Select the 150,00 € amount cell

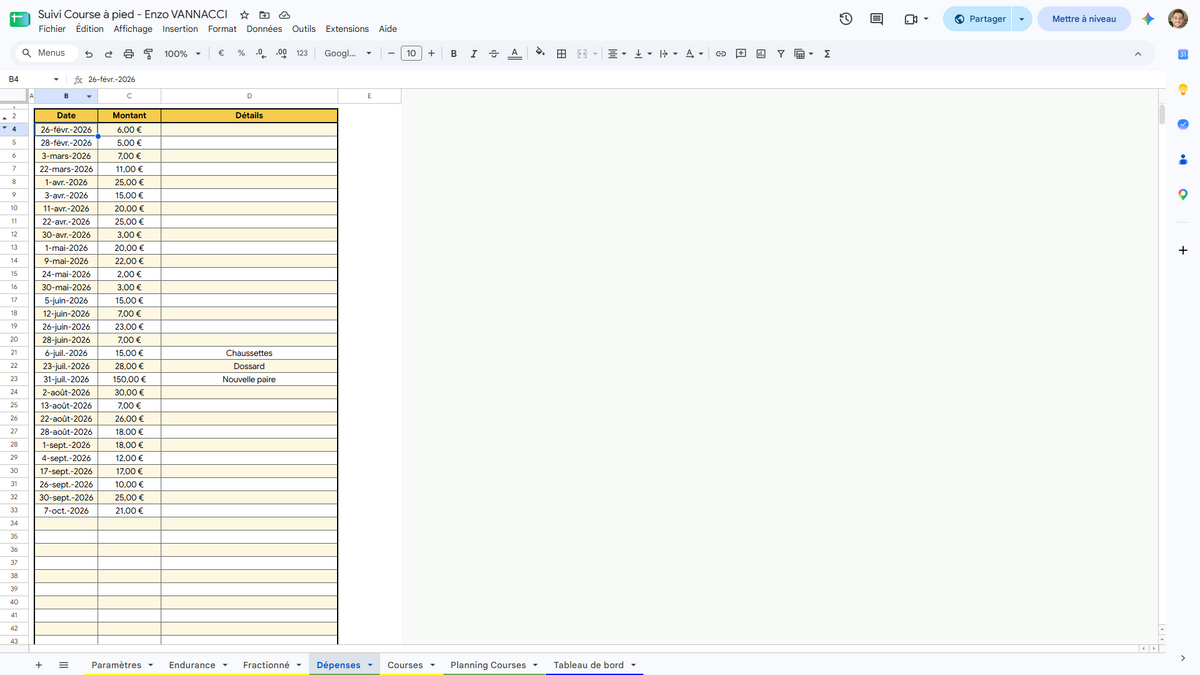tap(129, 379)
